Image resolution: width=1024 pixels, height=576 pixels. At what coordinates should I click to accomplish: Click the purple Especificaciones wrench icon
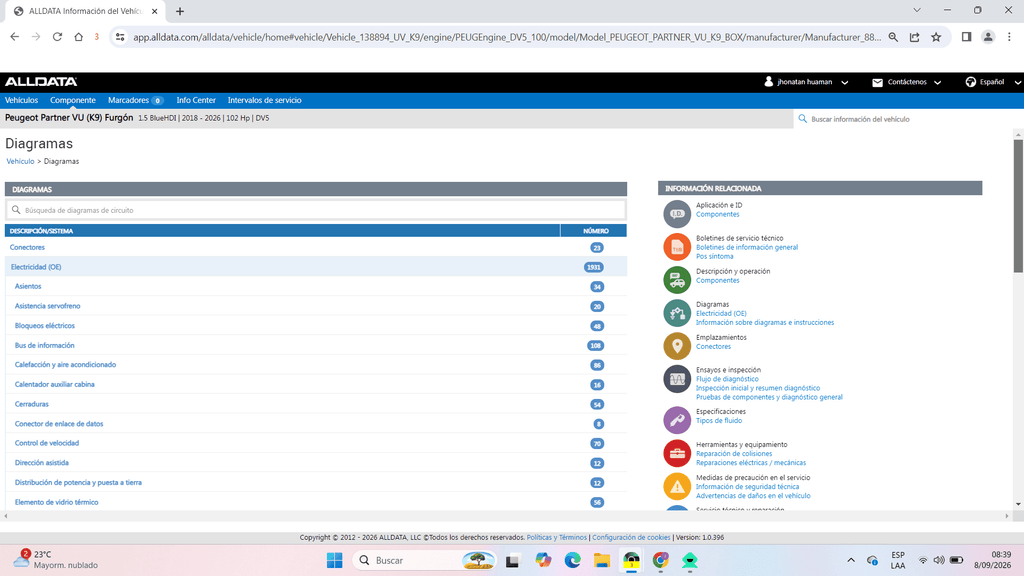point(677,420)
